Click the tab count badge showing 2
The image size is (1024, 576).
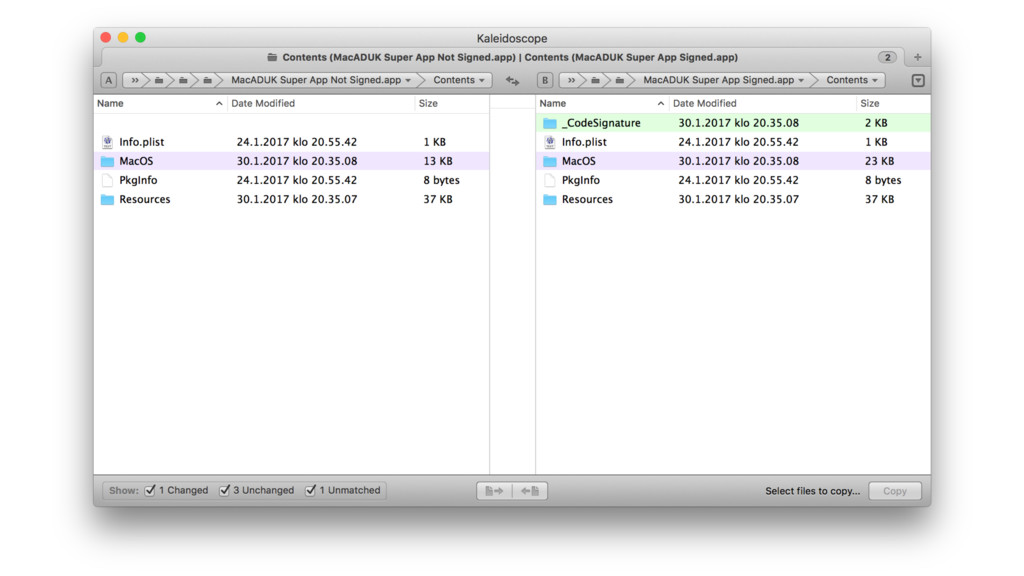(887, 57)
